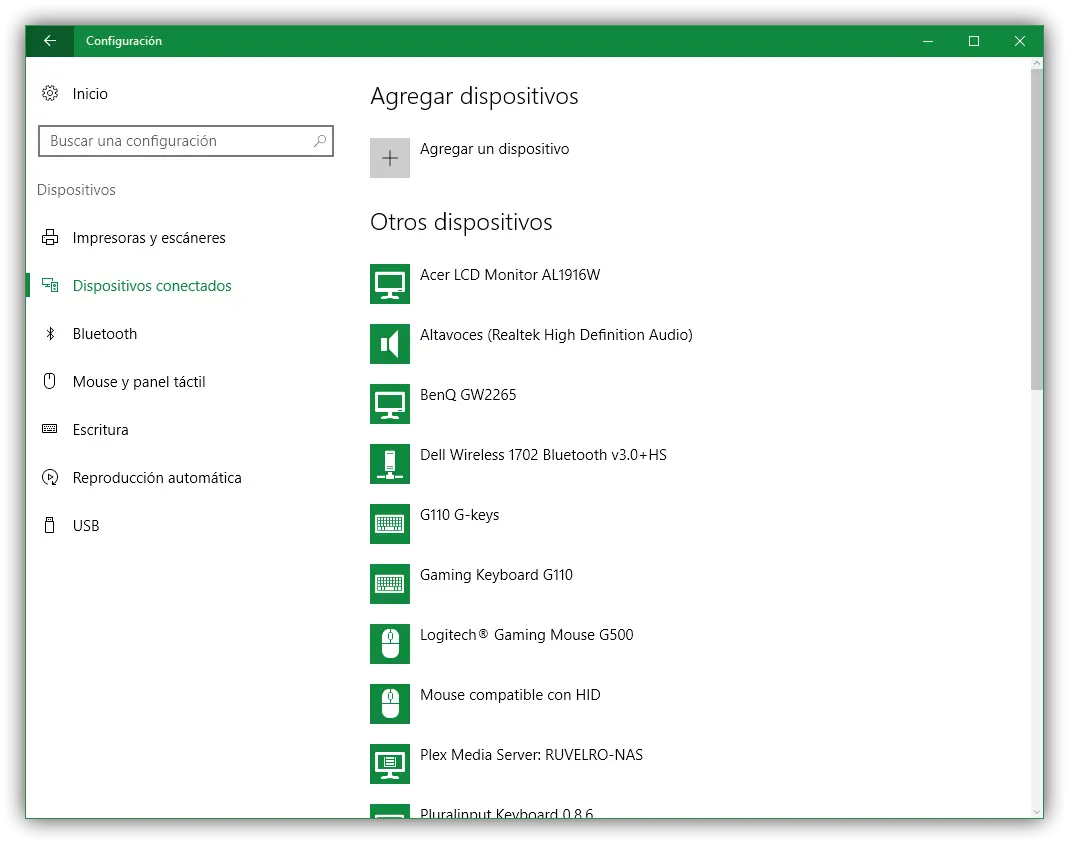Viewport: 1069px width, 844px height.
Task: Click the vertical scrollbar thumb
Action: coord(1037,228)
